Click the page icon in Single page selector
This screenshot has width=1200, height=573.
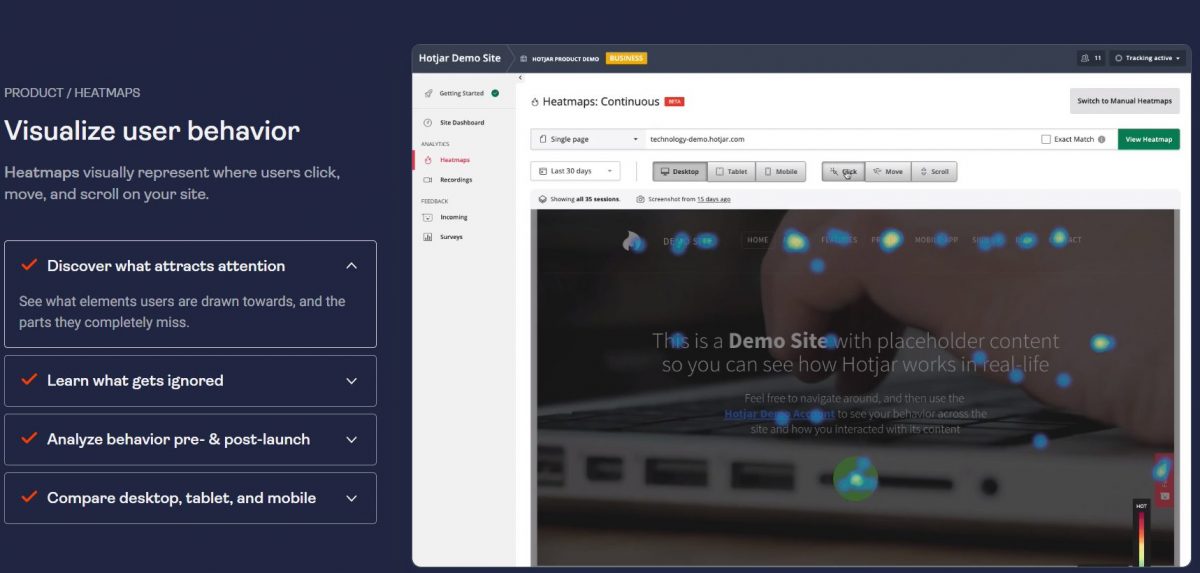543,139
